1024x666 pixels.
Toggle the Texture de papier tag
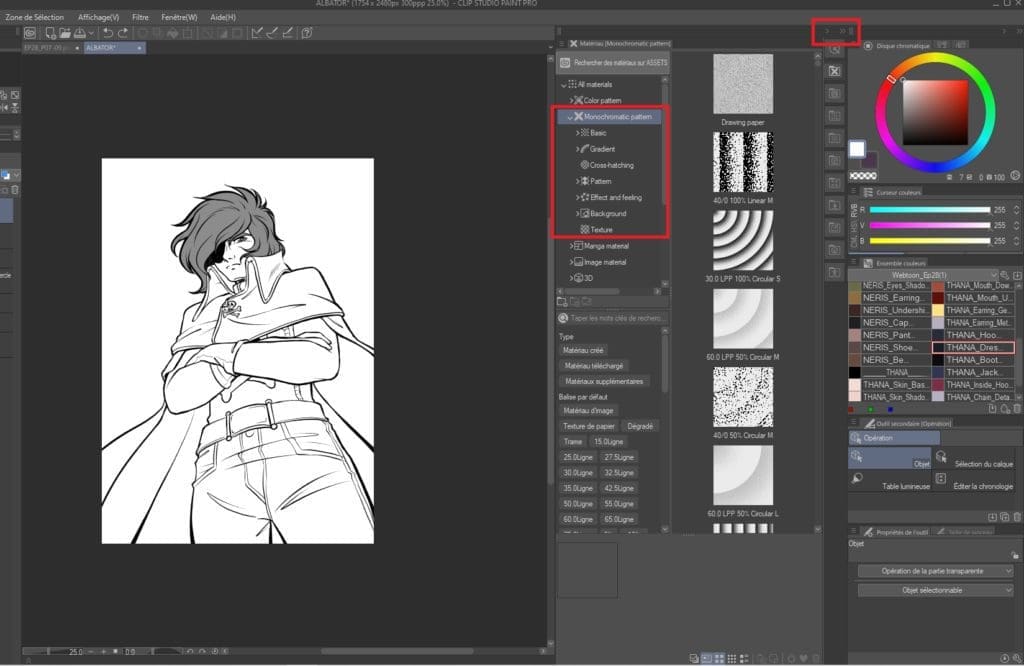coord(589,426)
